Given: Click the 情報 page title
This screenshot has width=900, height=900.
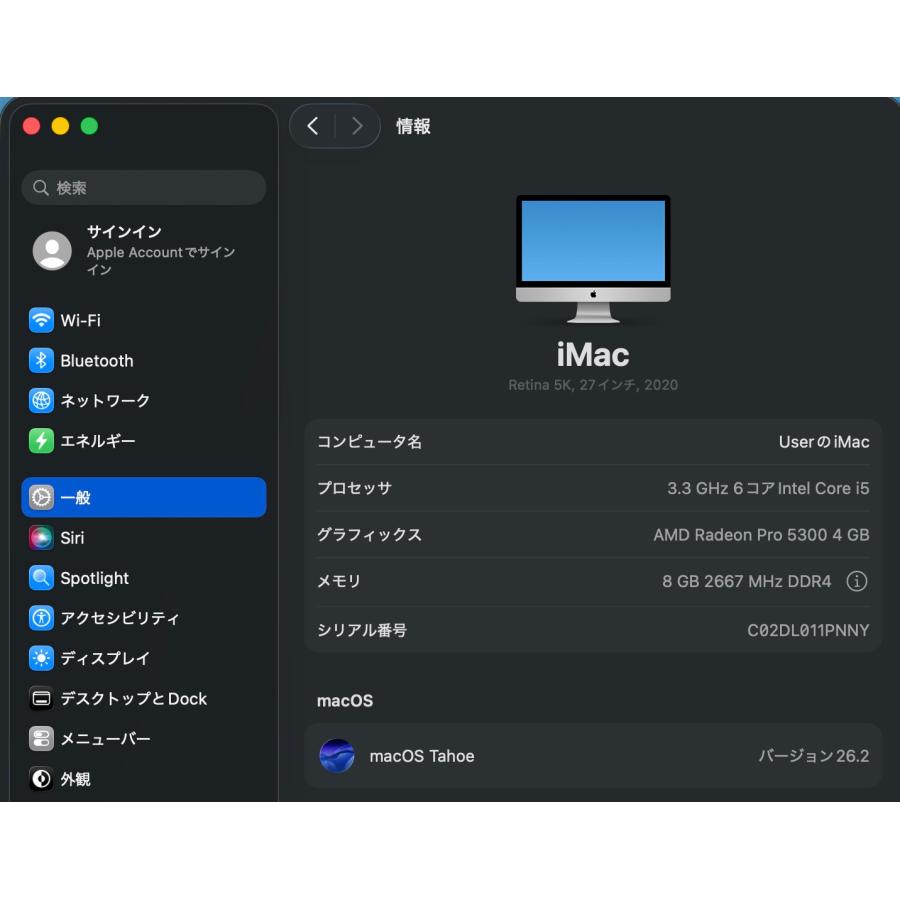Looking at the screenshot, I should pyautogui.click(x=413, y=126).
